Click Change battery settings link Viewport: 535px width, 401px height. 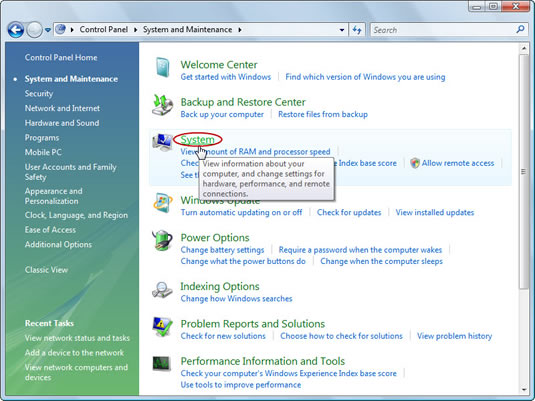point(222,250)
